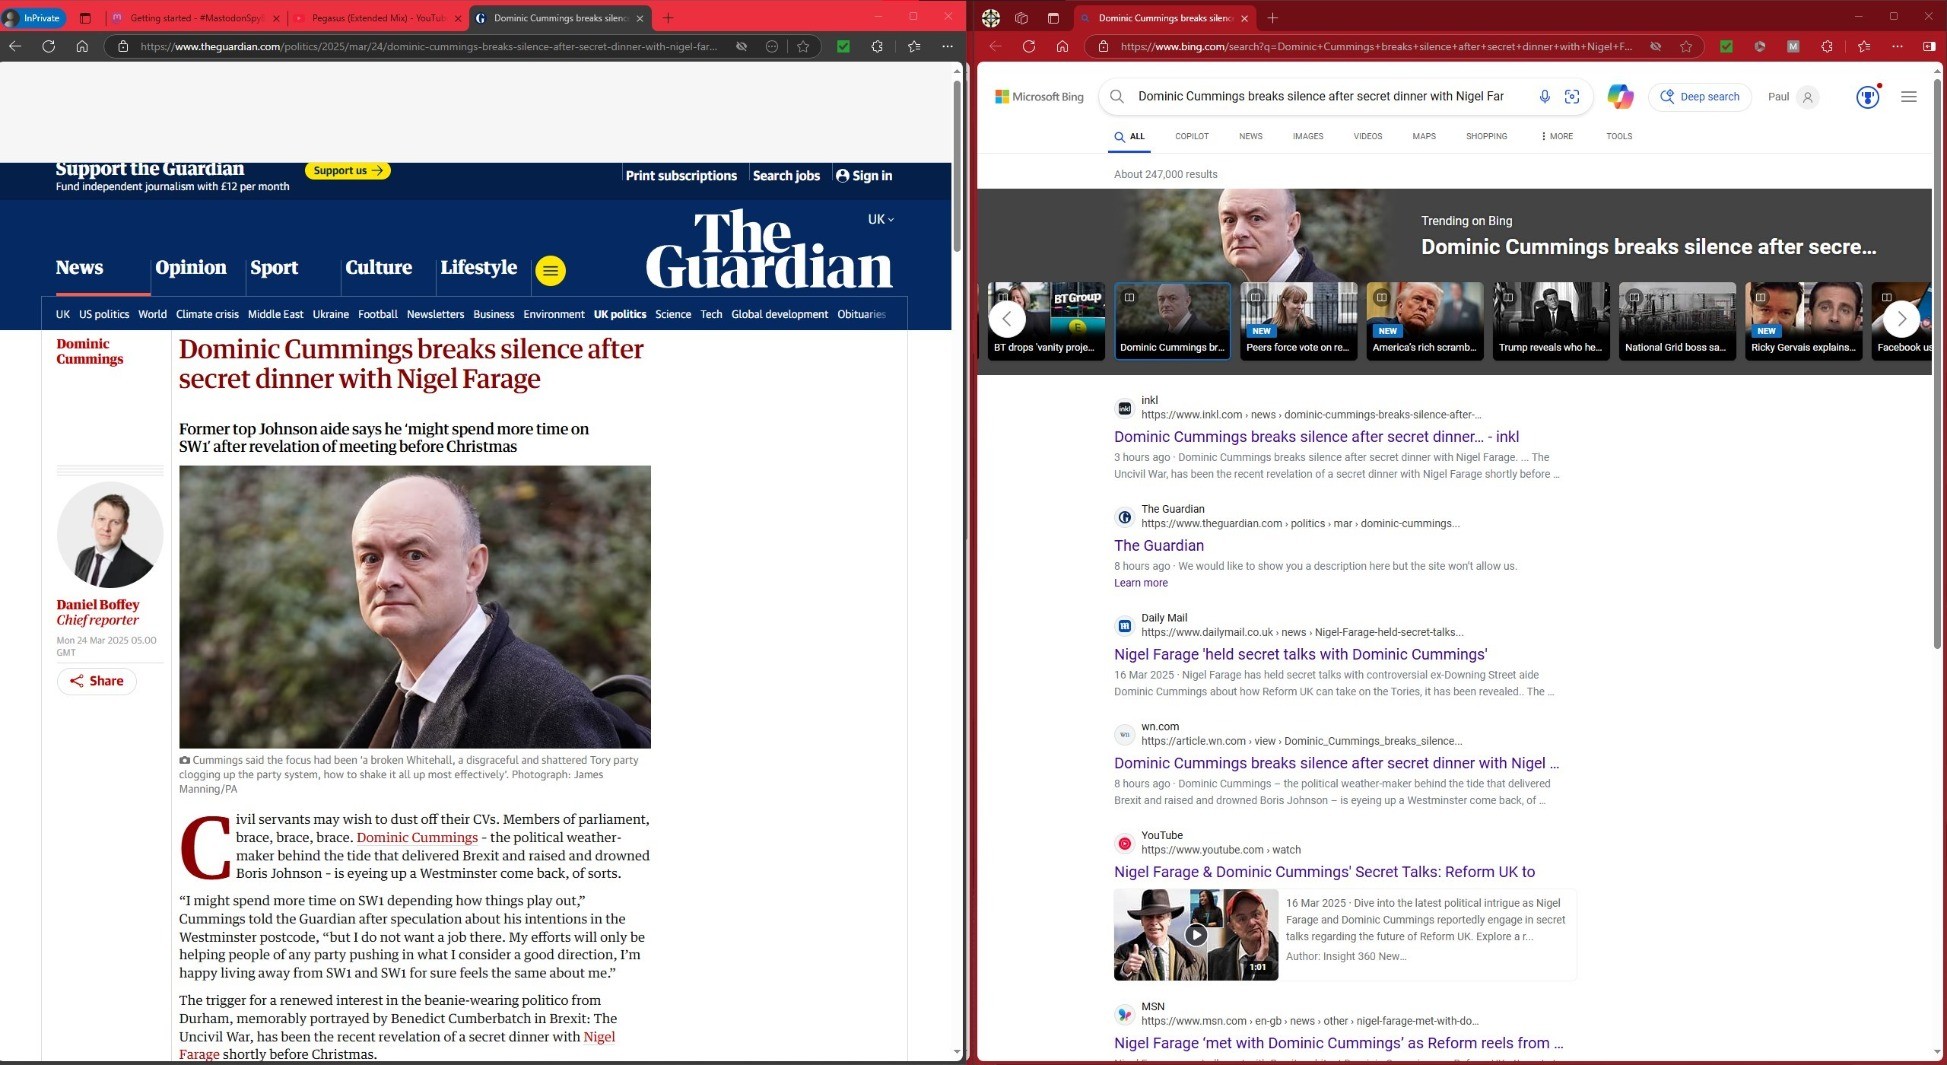Viewport: 1947px width, 1065px height.
Task: Click the workspaces icon in the Bing window
Action: tap(1021, 18)
